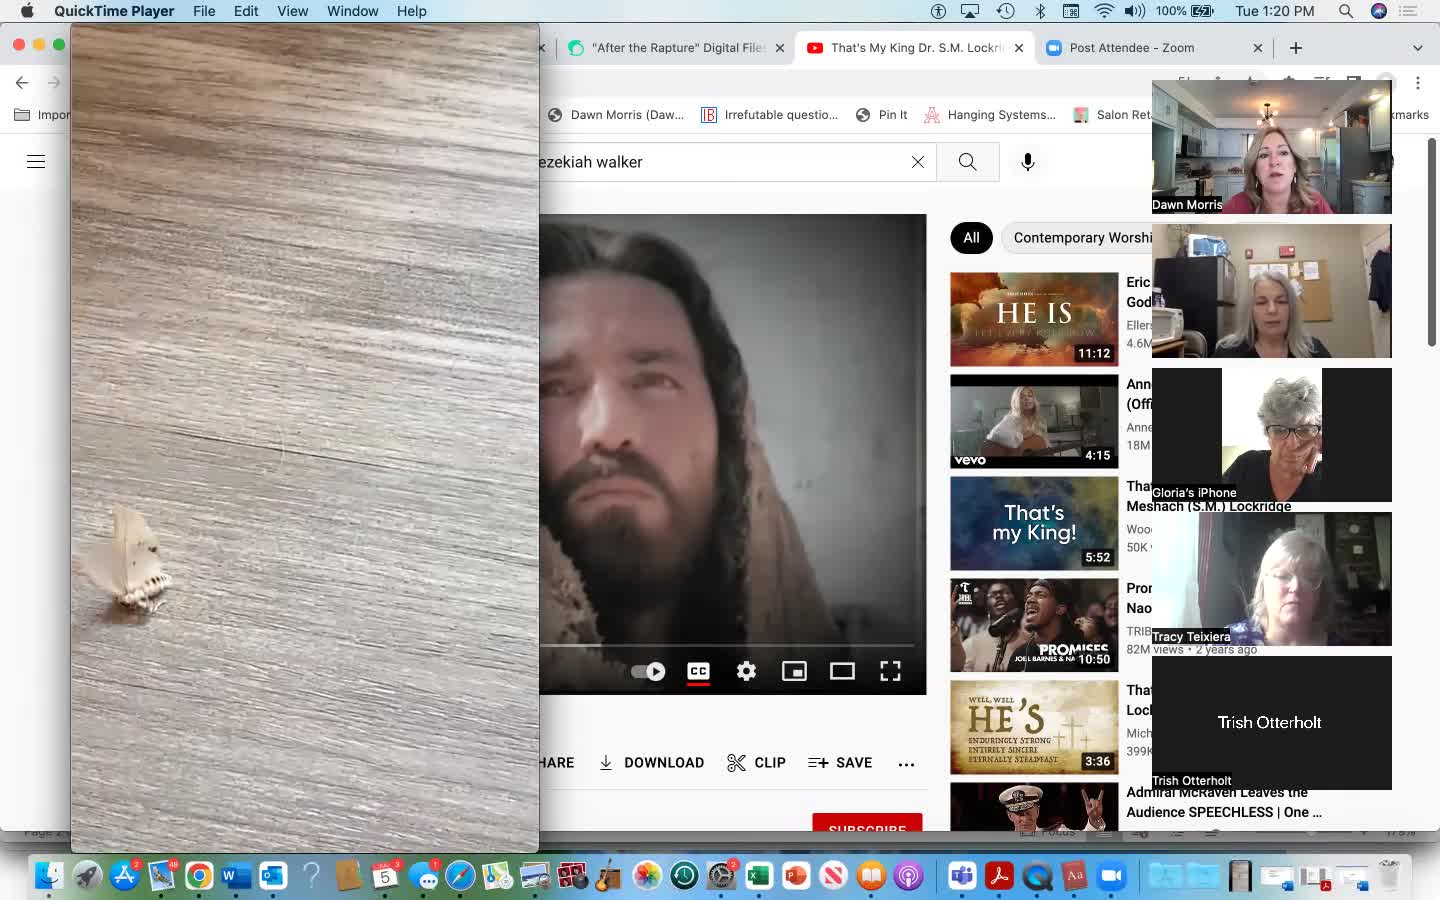
Task: Switch to theater mode in player
Action: click(x=842, y=671)
